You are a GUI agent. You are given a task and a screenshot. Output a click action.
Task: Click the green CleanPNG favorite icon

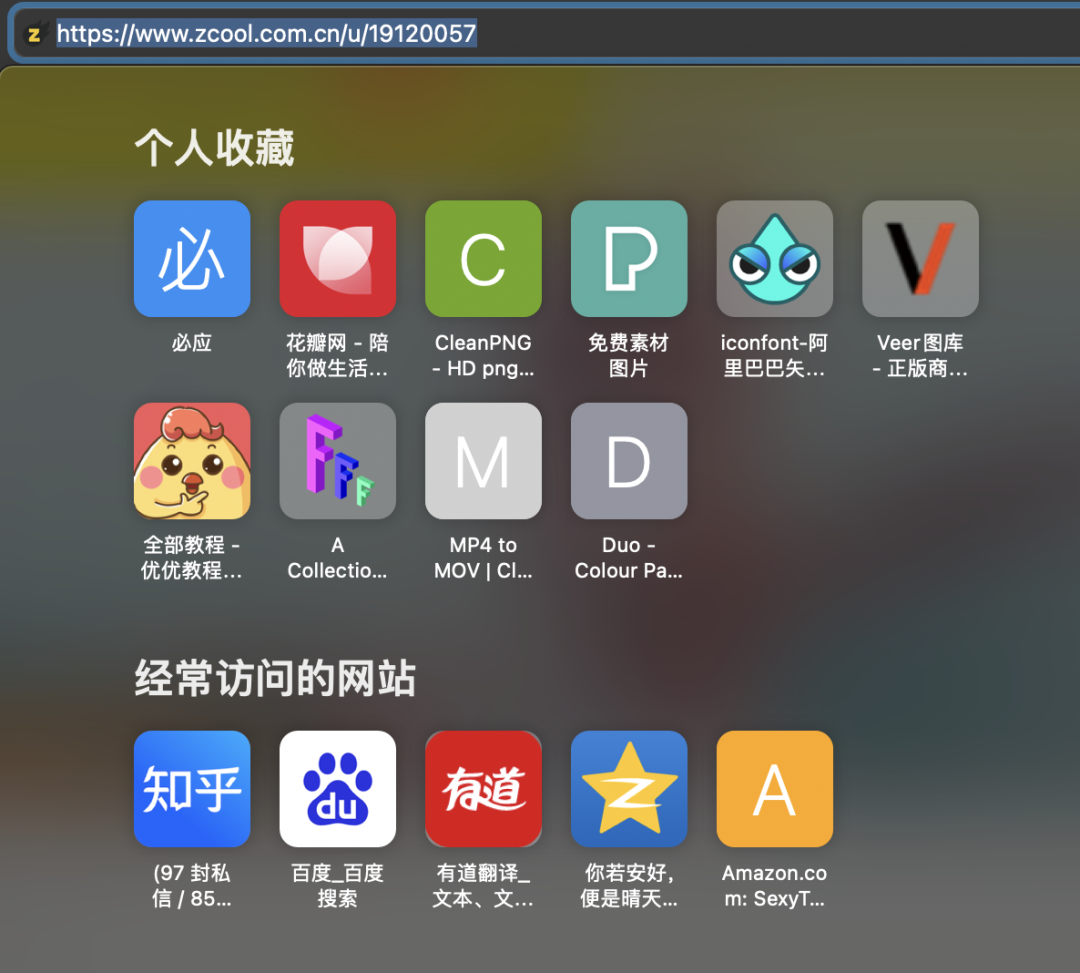[x=483, y=259]
